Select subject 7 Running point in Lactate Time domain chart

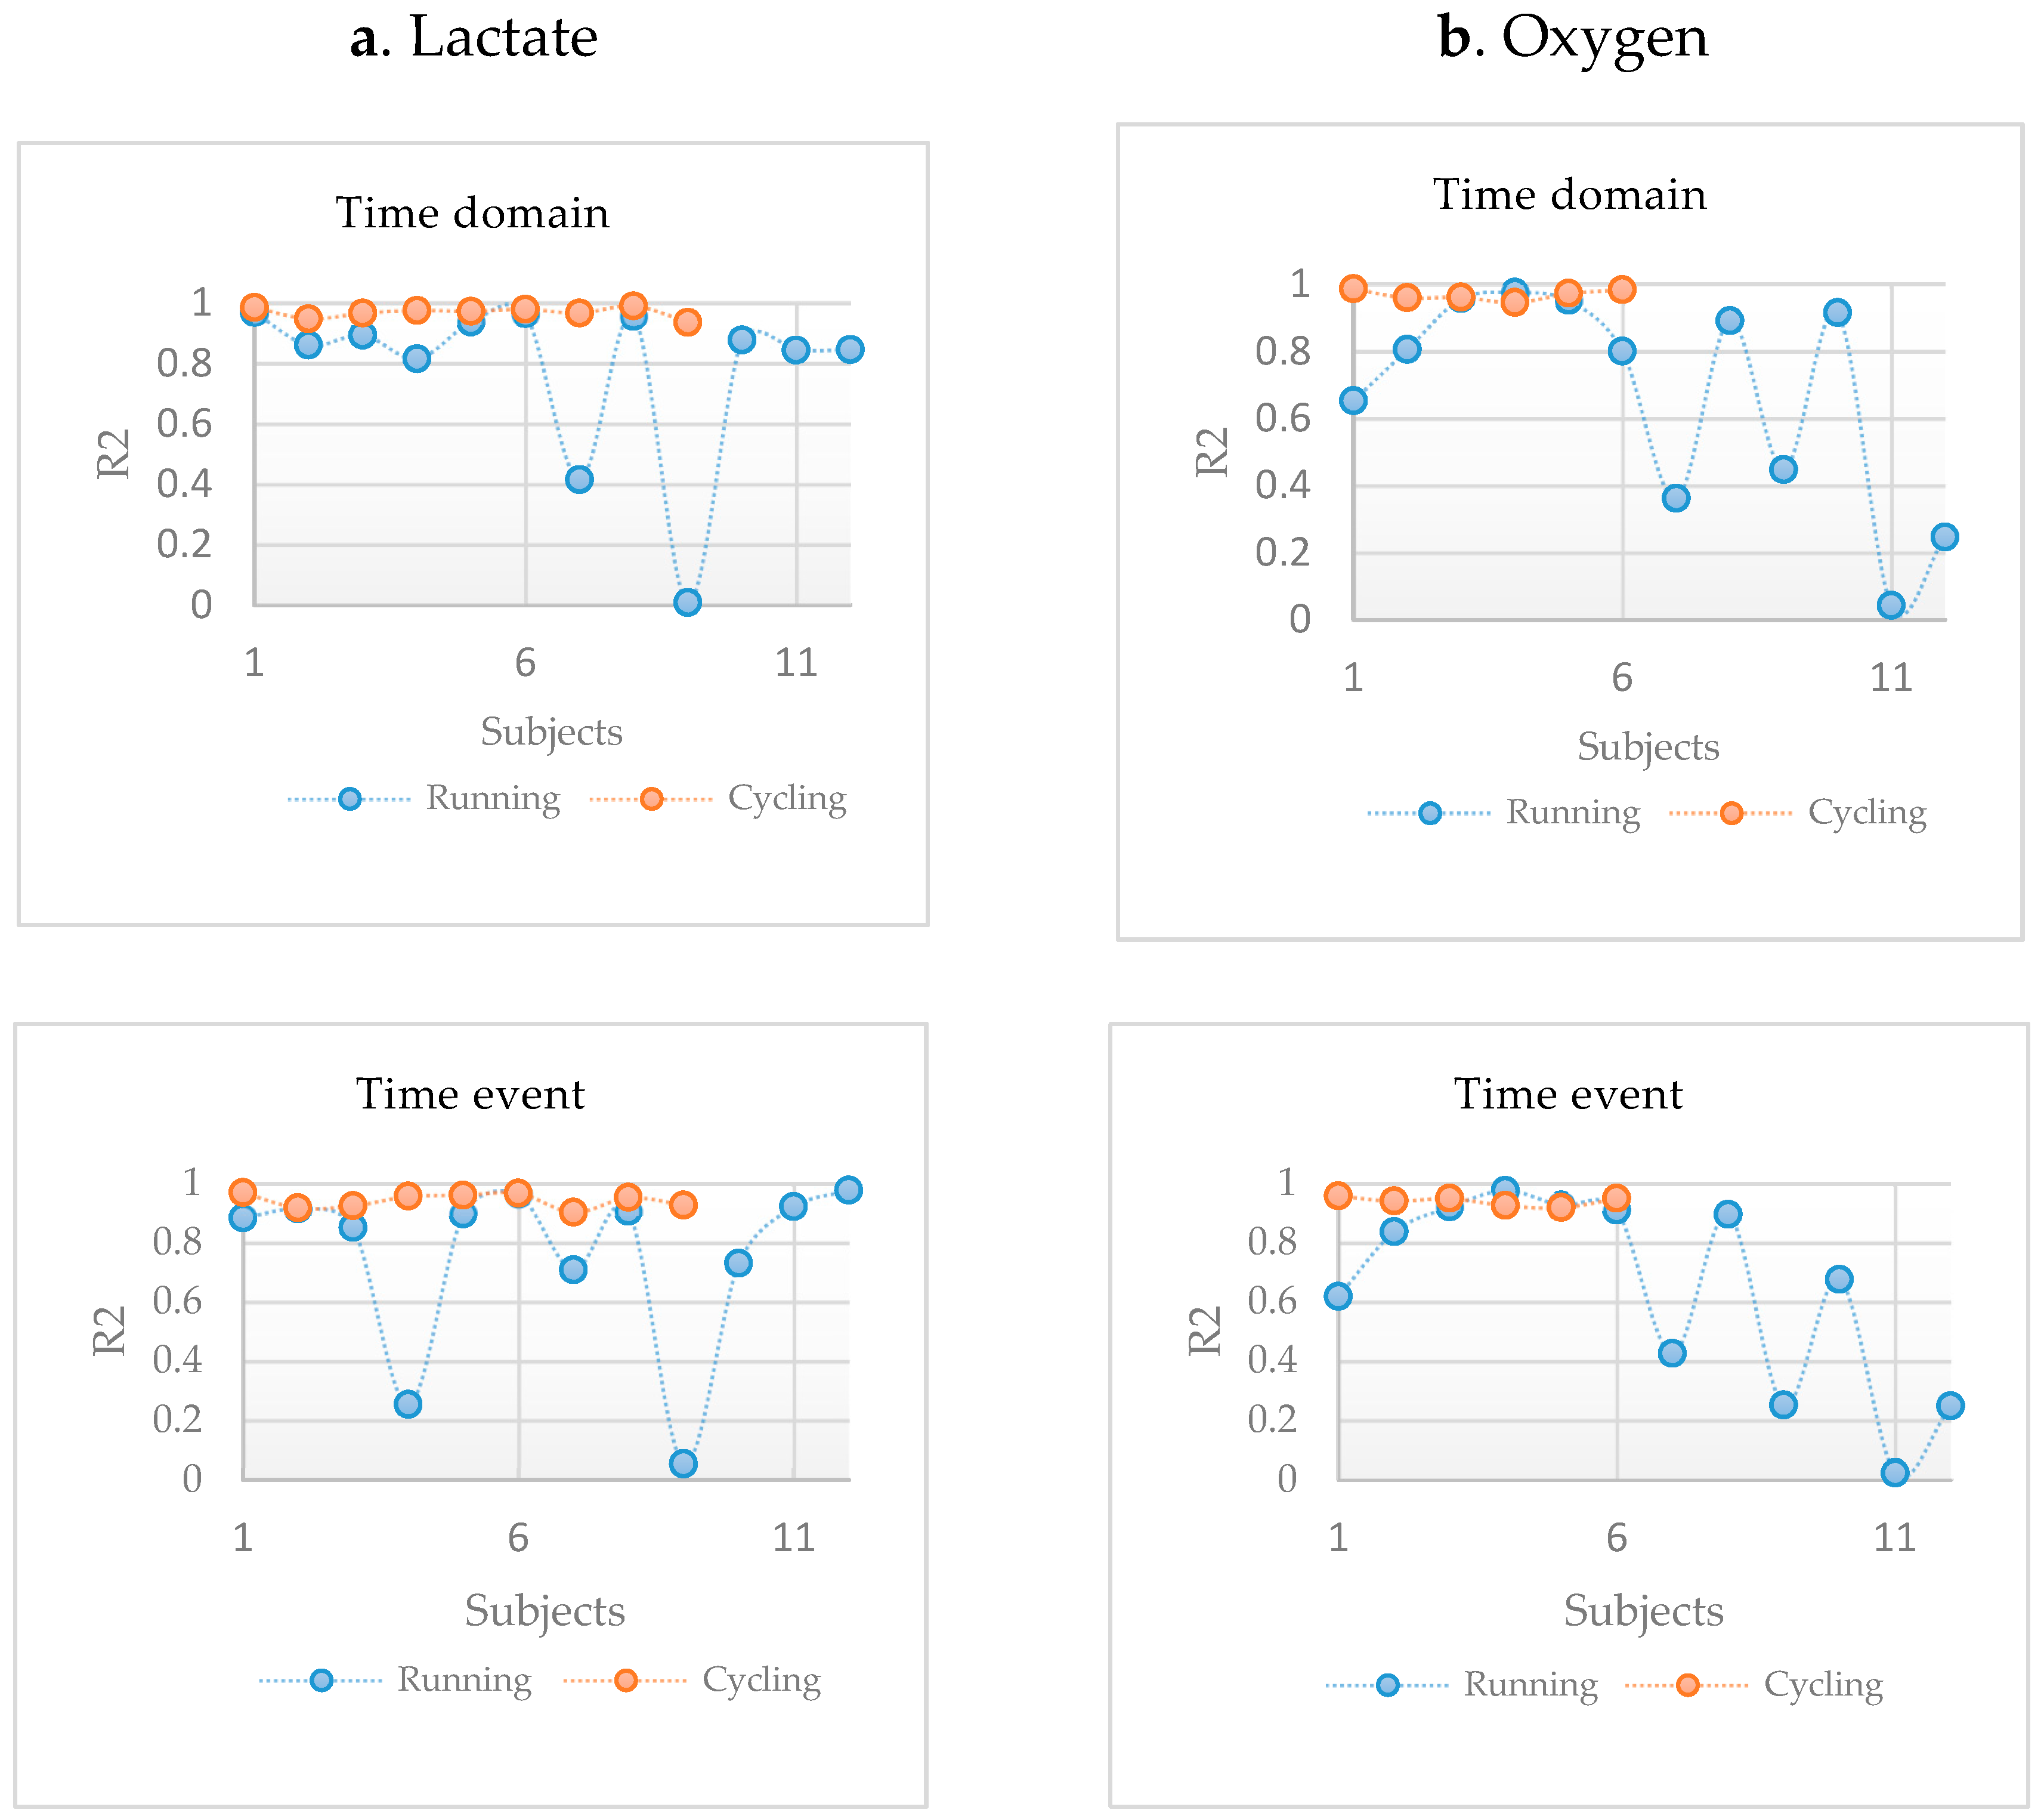(579, 479)
